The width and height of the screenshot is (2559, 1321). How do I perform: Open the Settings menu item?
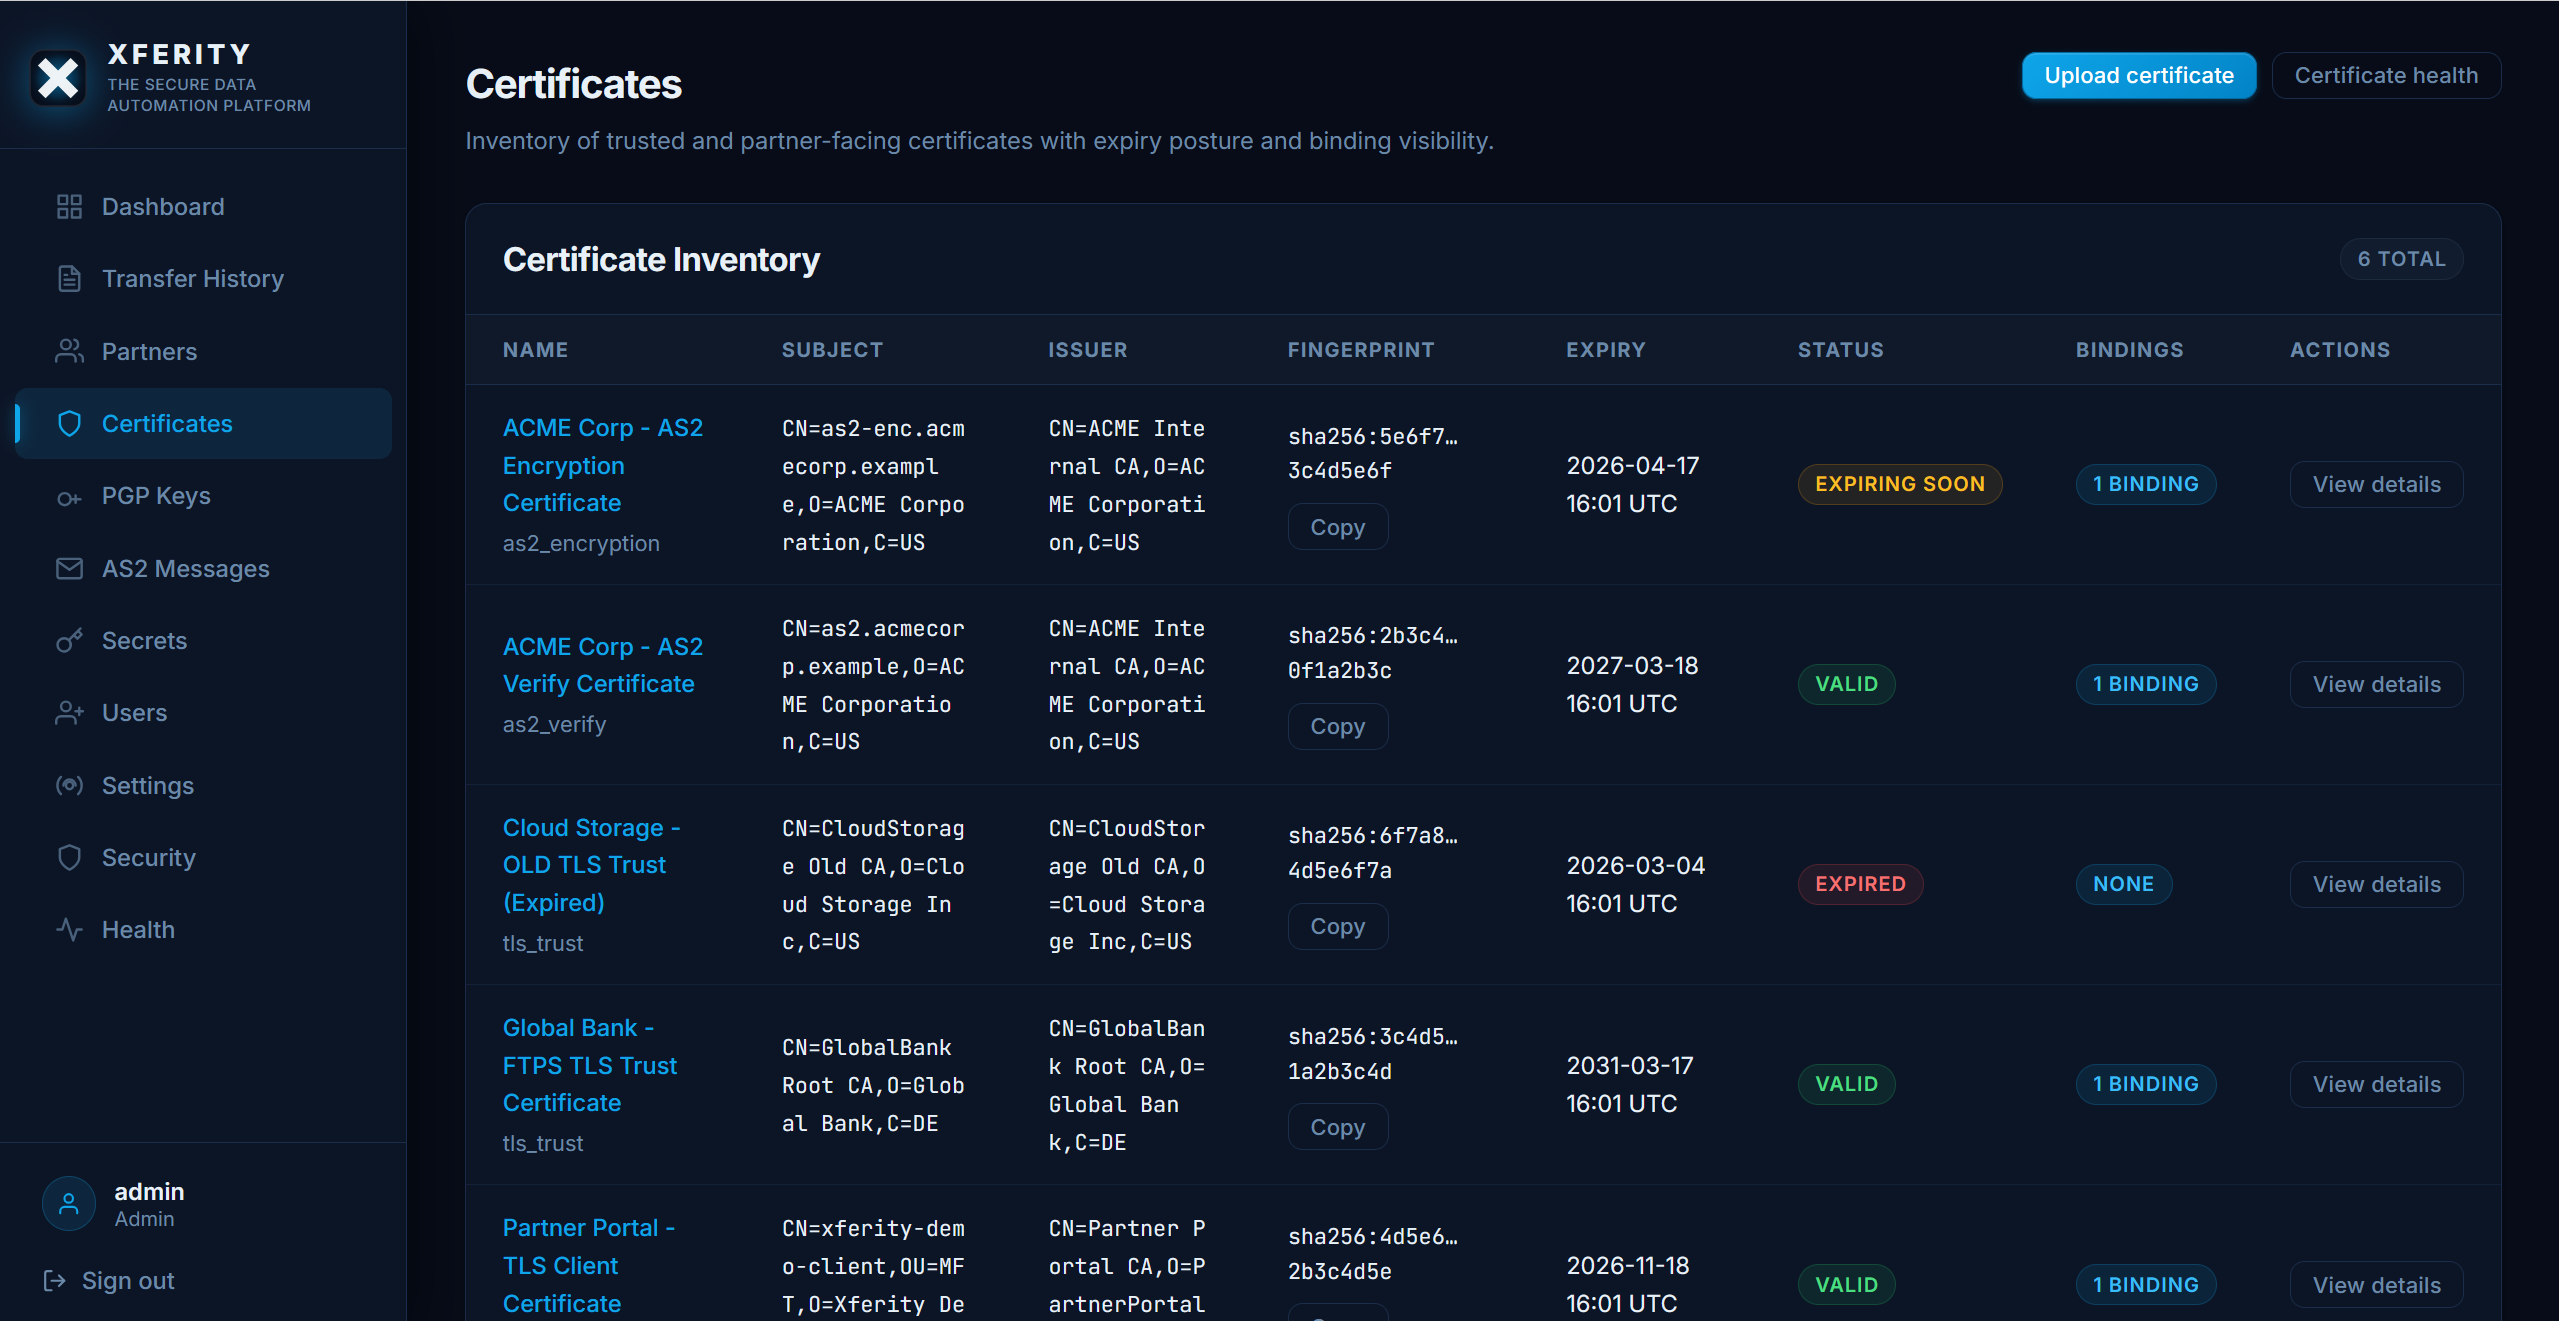point(147,786)
